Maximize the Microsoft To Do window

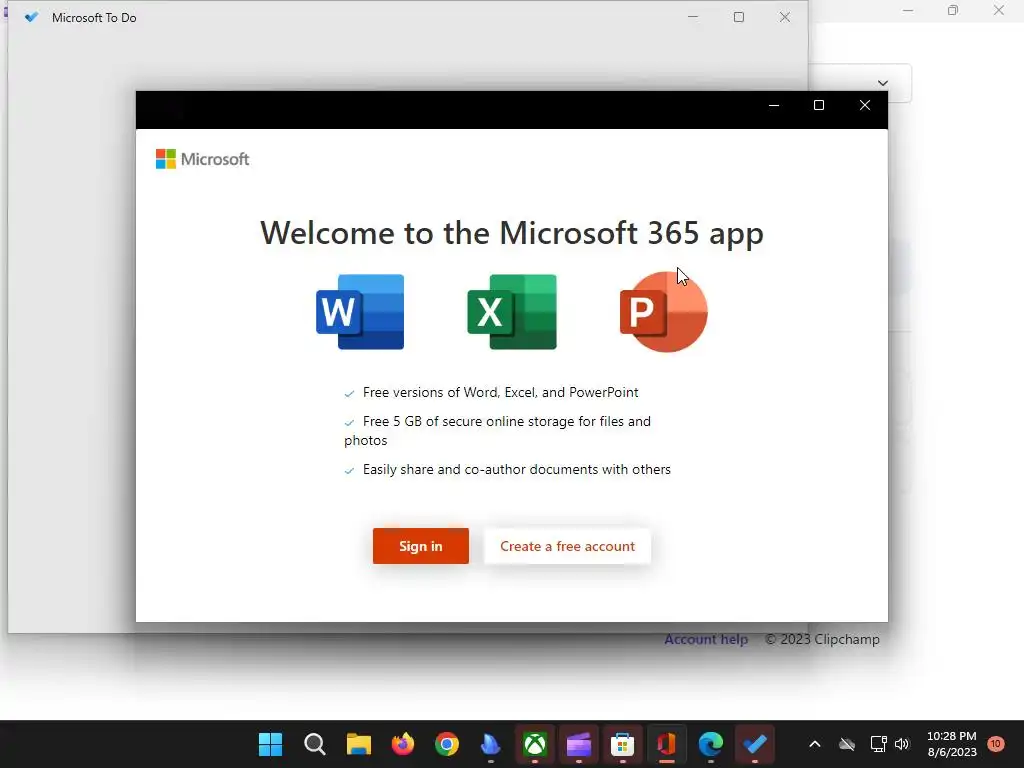(x=739, y=18)
